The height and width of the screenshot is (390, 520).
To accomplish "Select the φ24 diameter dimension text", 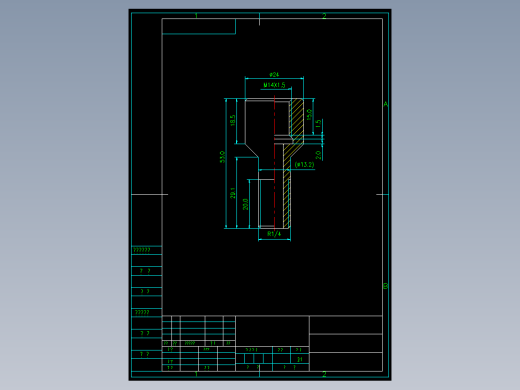I will point(274,74).
